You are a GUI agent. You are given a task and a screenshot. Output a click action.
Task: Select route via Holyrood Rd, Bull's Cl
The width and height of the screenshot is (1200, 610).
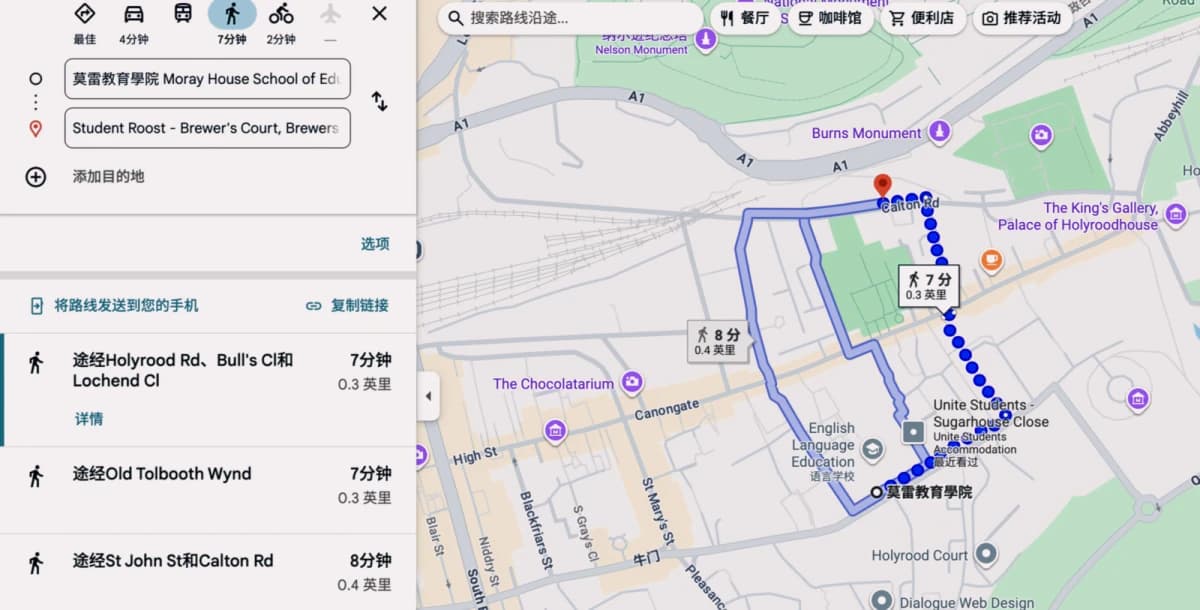tap(208, 390)
